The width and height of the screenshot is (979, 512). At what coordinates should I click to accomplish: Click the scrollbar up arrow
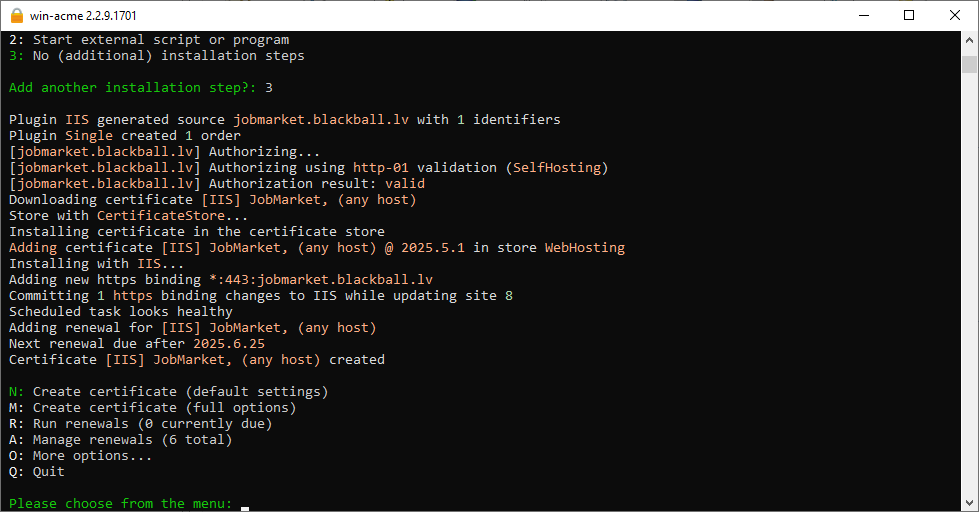(969, 40)
